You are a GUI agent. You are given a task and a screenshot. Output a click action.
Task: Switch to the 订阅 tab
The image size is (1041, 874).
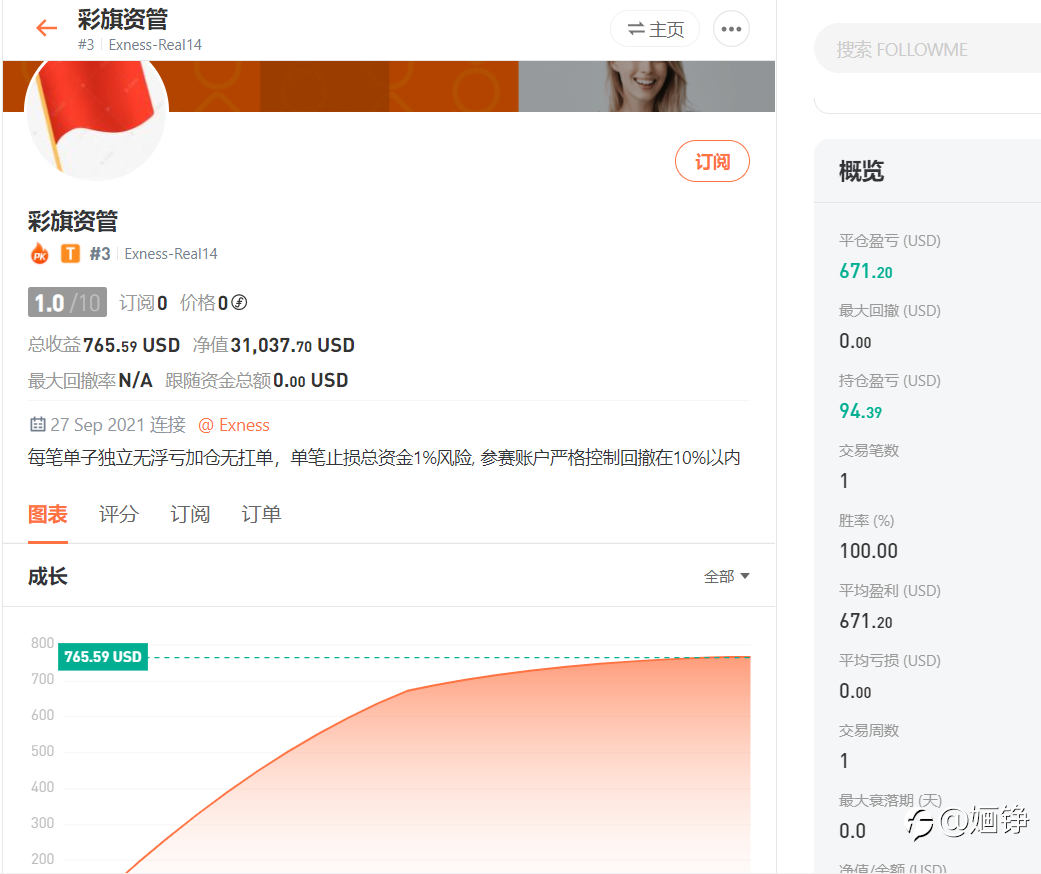(190, 514)
